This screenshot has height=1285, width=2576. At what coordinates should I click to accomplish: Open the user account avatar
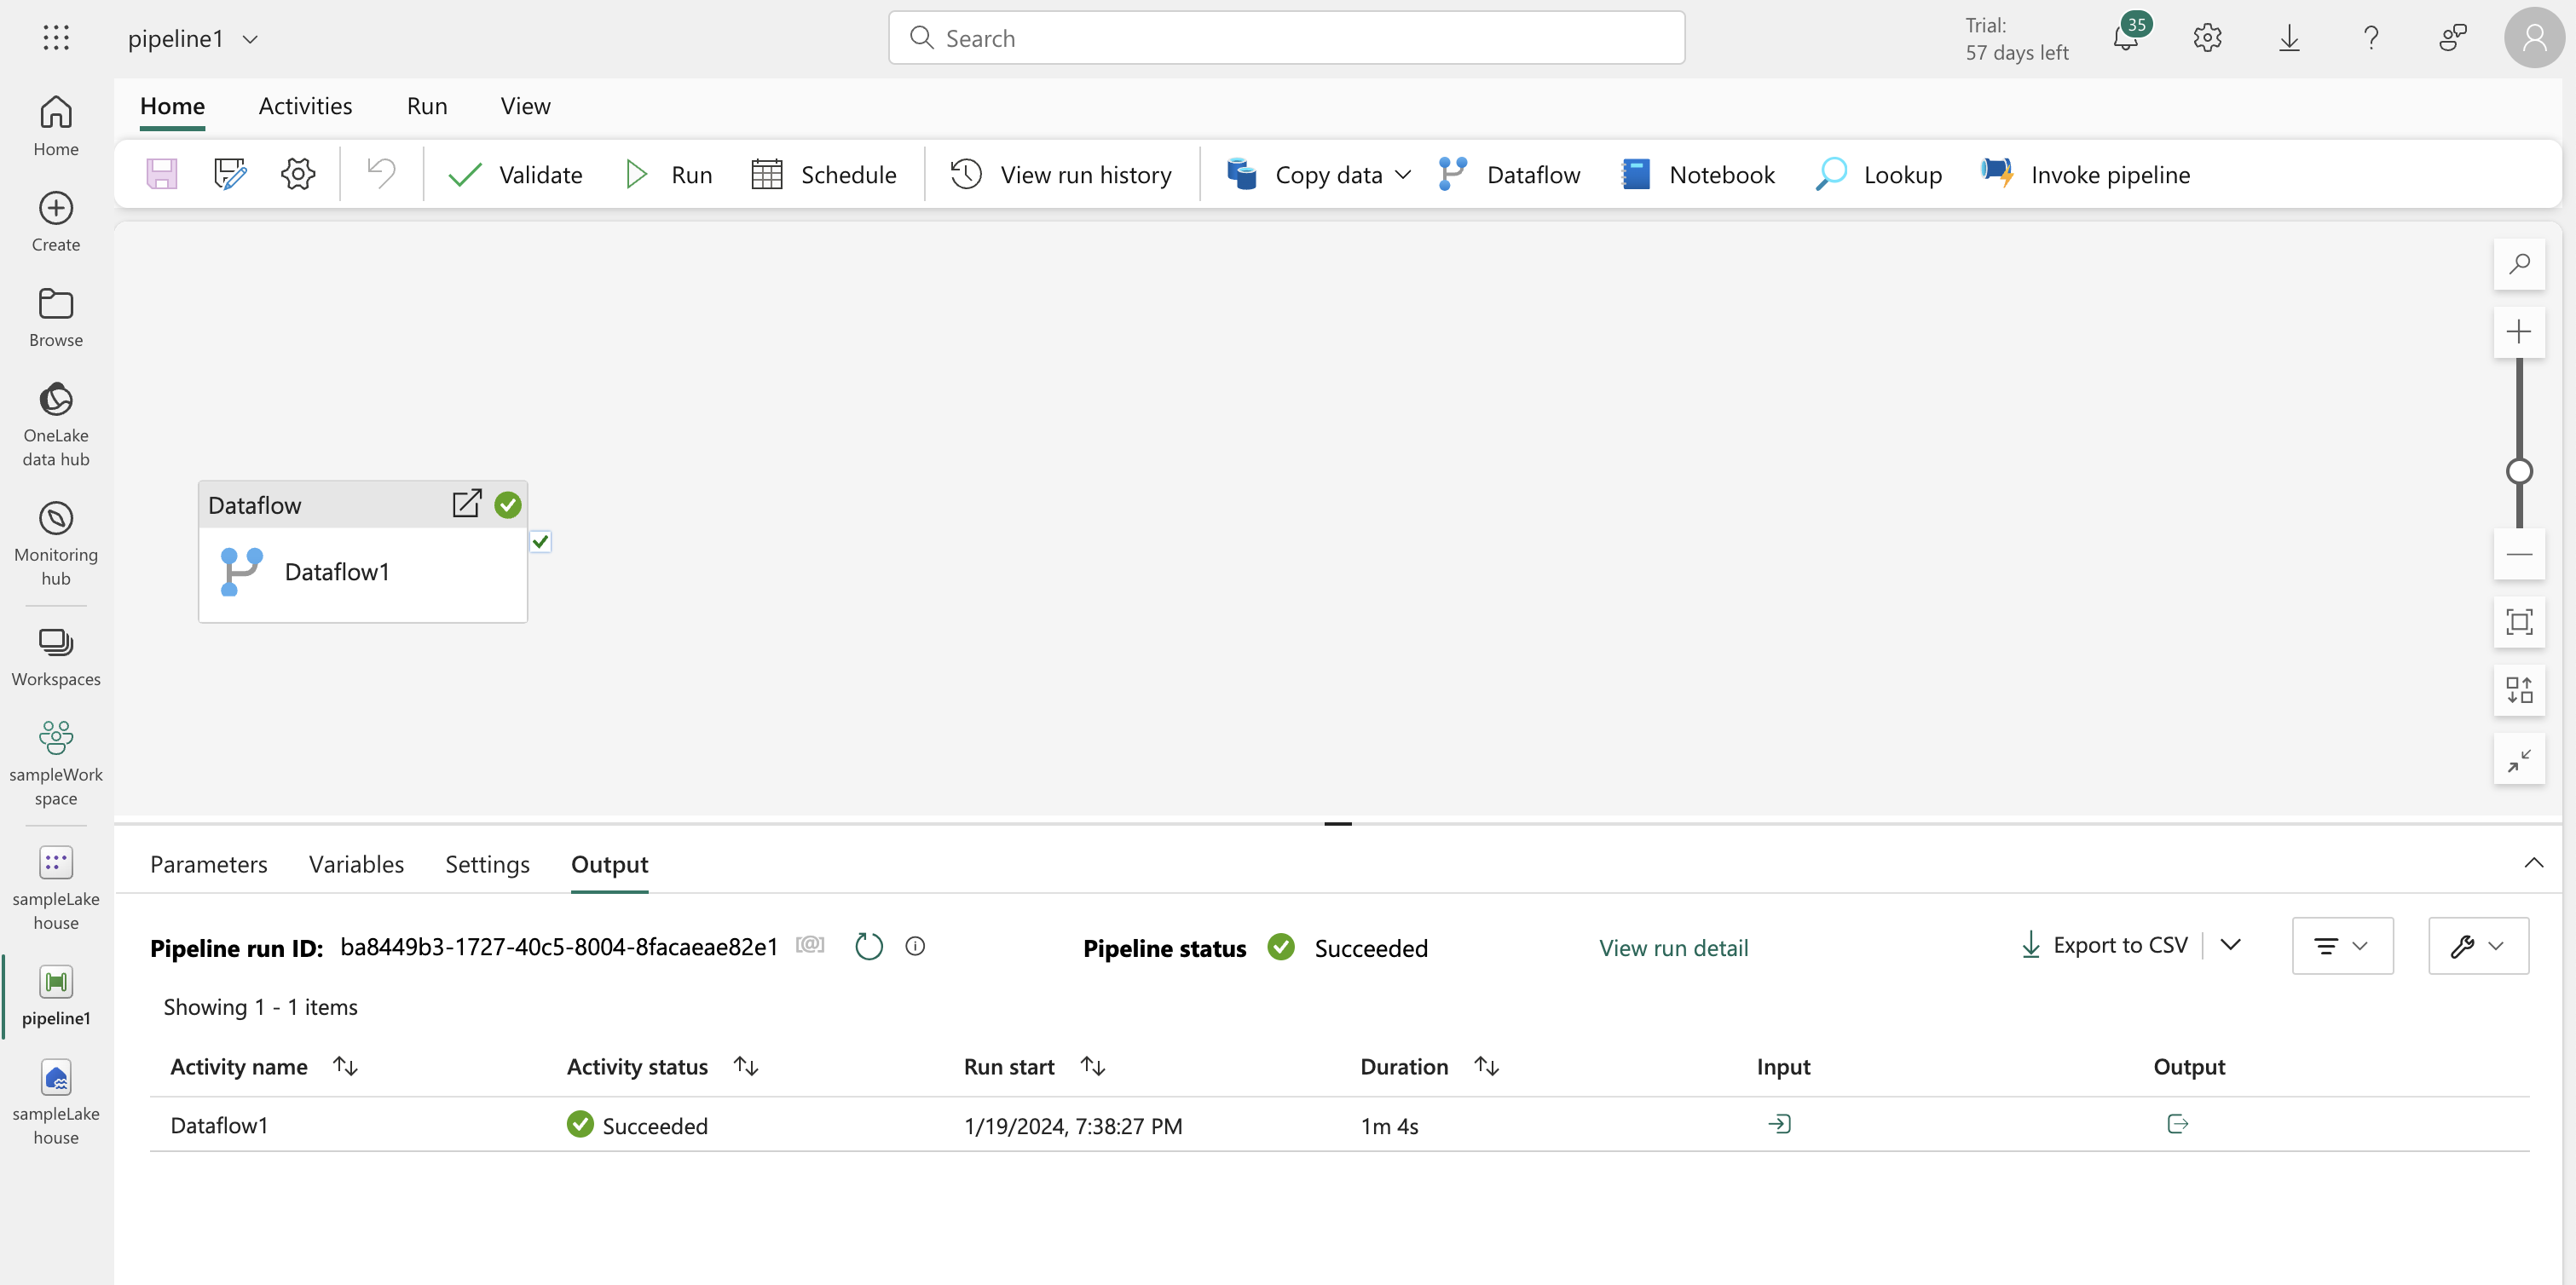click(2534, 38)
